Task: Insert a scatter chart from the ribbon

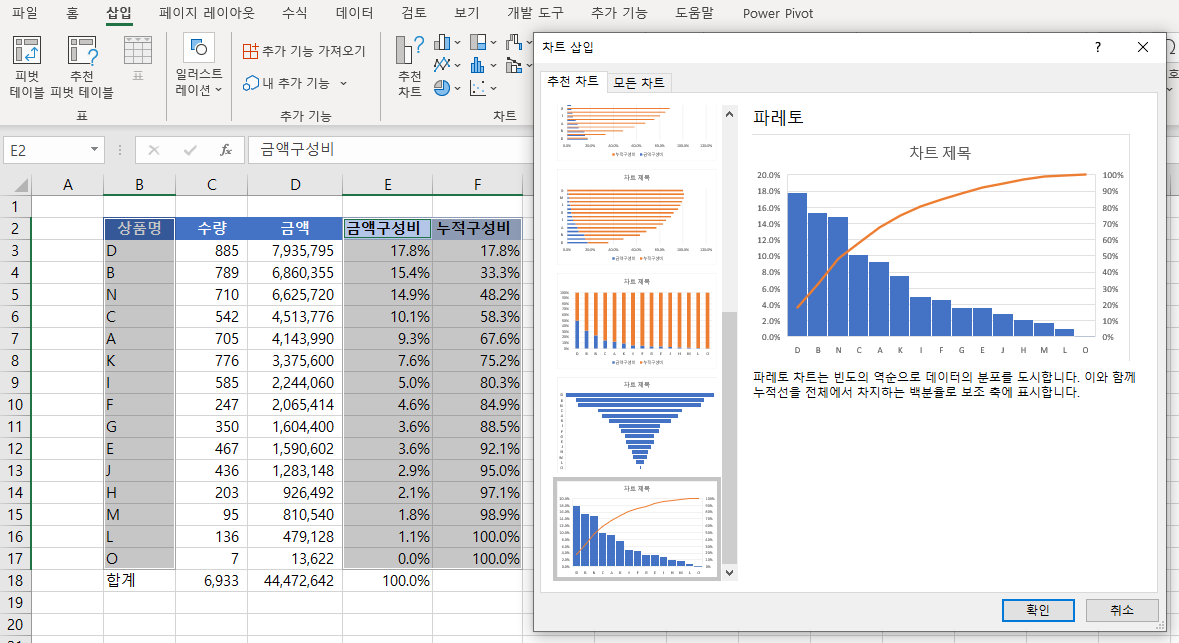Action: (478, 88)
